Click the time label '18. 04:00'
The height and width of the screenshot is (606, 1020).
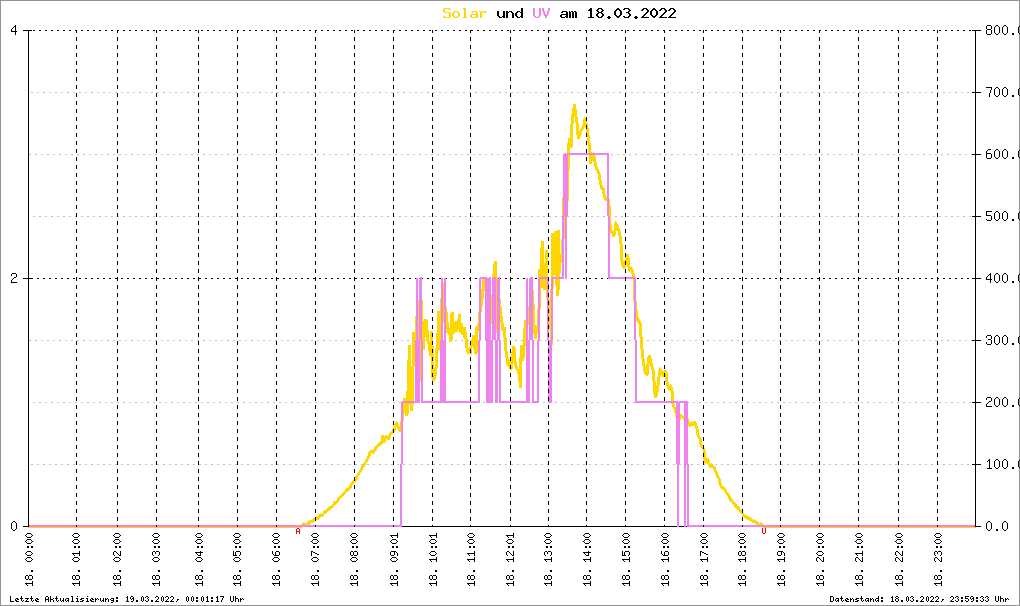(198, 560)
